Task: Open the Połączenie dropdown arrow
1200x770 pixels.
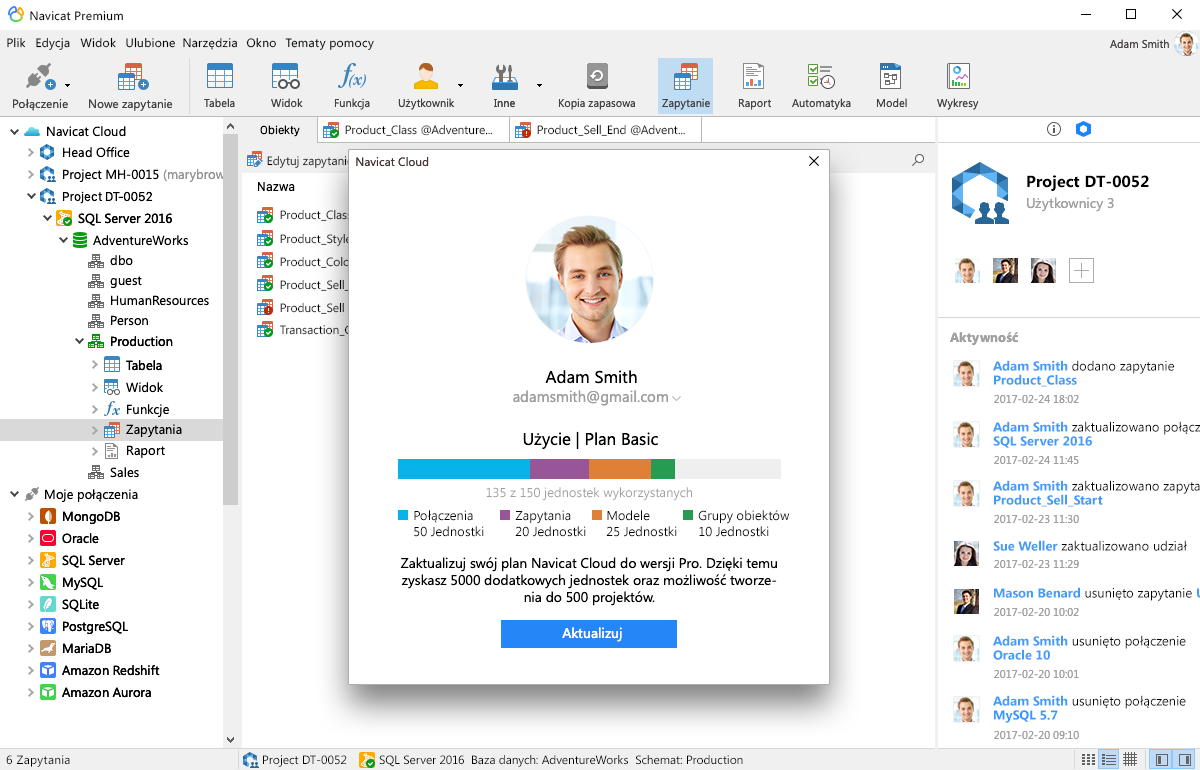Action: pyautogui.click(x=67, y=85)
